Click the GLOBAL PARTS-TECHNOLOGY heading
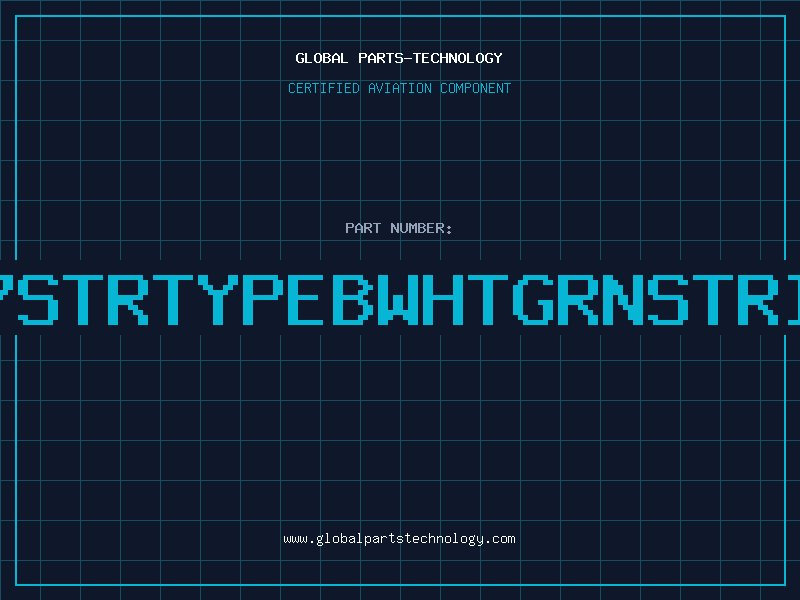This screenshot has width=800, height=600. tap(399, 58)
